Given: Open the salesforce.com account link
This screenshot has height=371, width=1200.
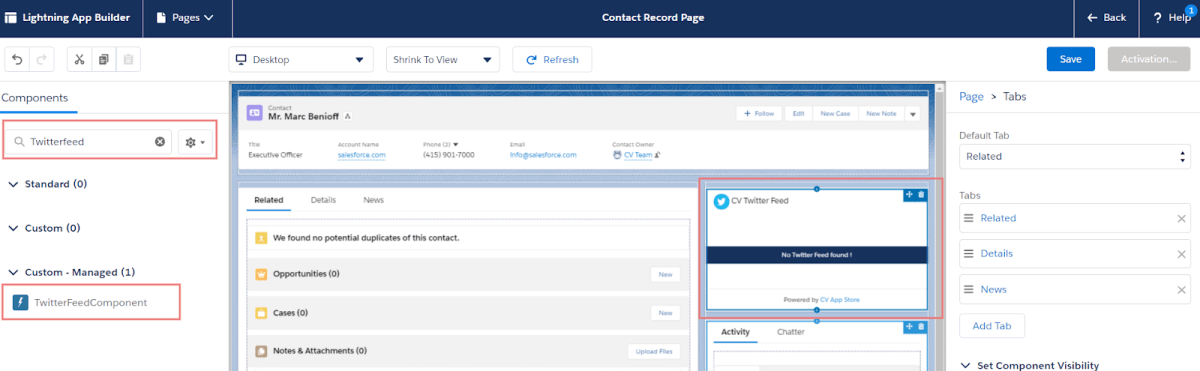Looking at the screenshot, I should [361, 155].
